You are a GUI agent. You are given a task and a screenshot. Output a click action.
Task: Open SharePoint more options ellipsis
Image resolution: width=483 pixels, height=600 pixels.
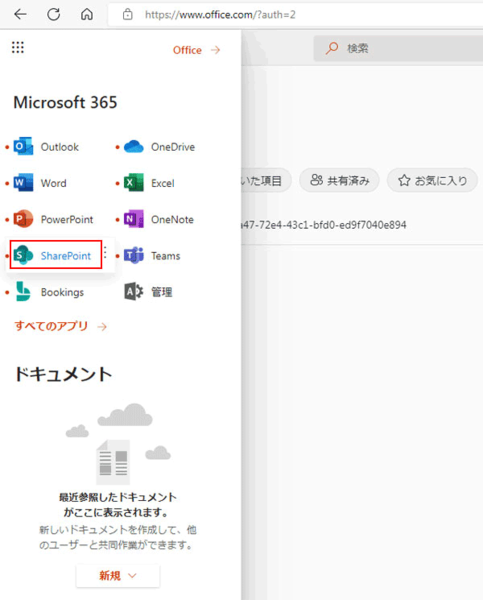(x=105, y=253)
